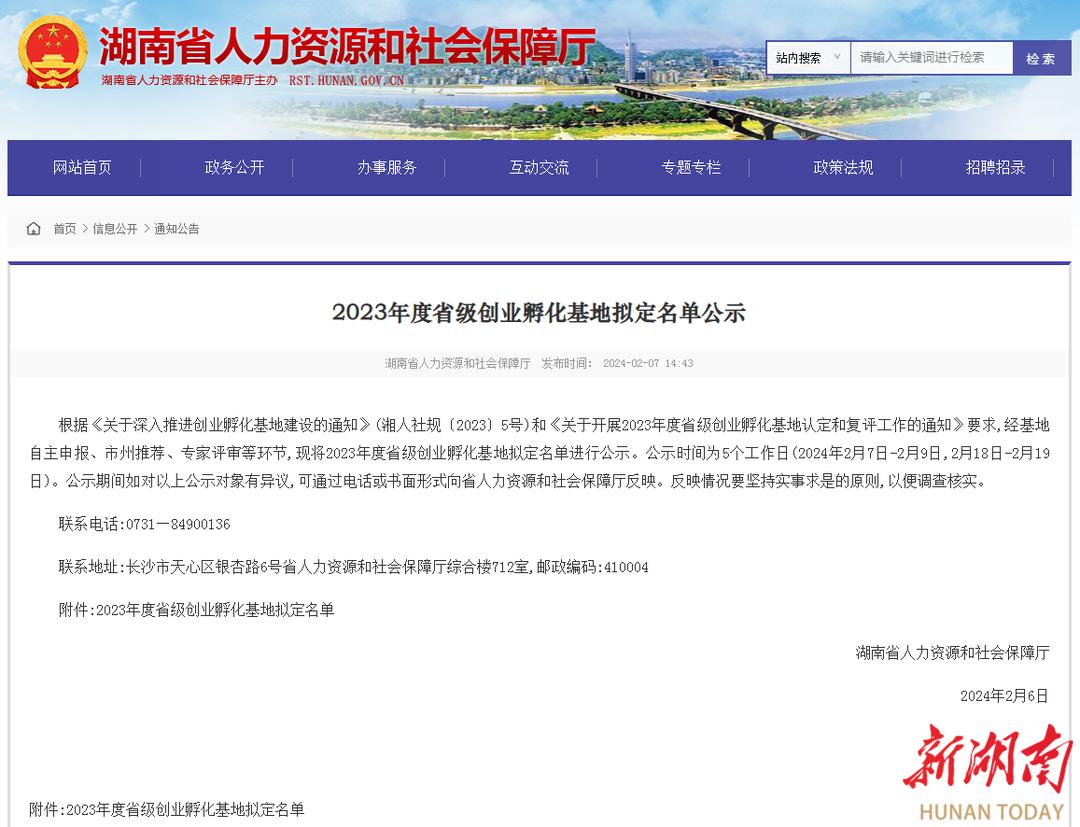Viewport: 1080px width, 827px height.
Task: Open the 专题专栏 menu item
Action: (x=691, y=167)
